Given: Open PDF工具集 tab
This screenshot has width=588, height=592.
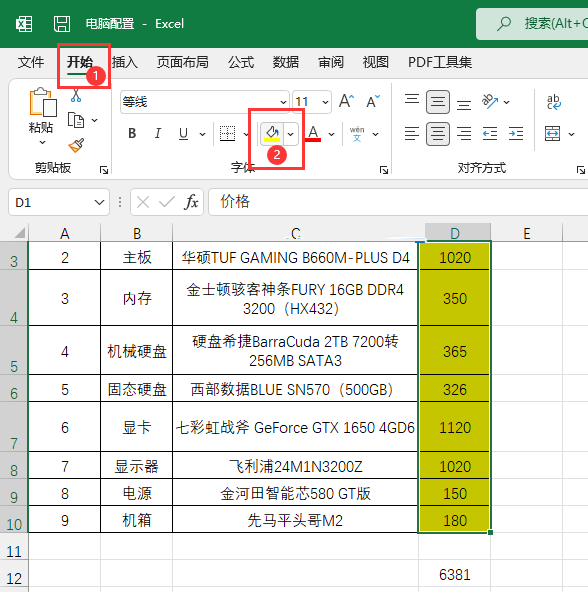Looking at the screenshot, I should 440,62.
